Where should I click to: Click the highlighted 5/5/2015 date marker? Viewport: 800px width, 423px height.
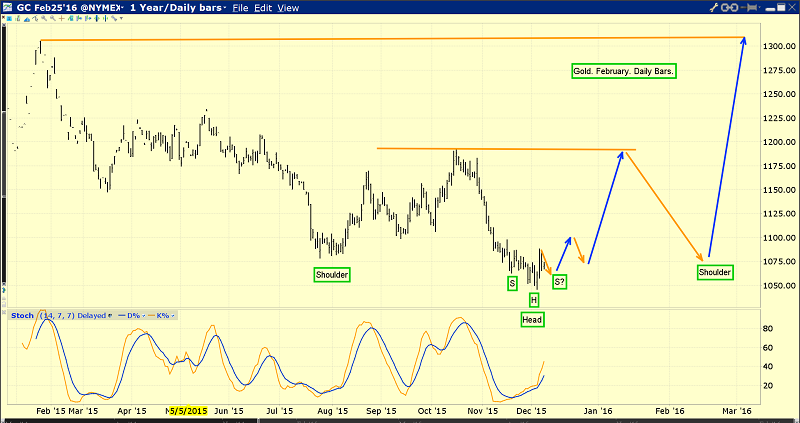pyautogui.click(x=187, y=410)
